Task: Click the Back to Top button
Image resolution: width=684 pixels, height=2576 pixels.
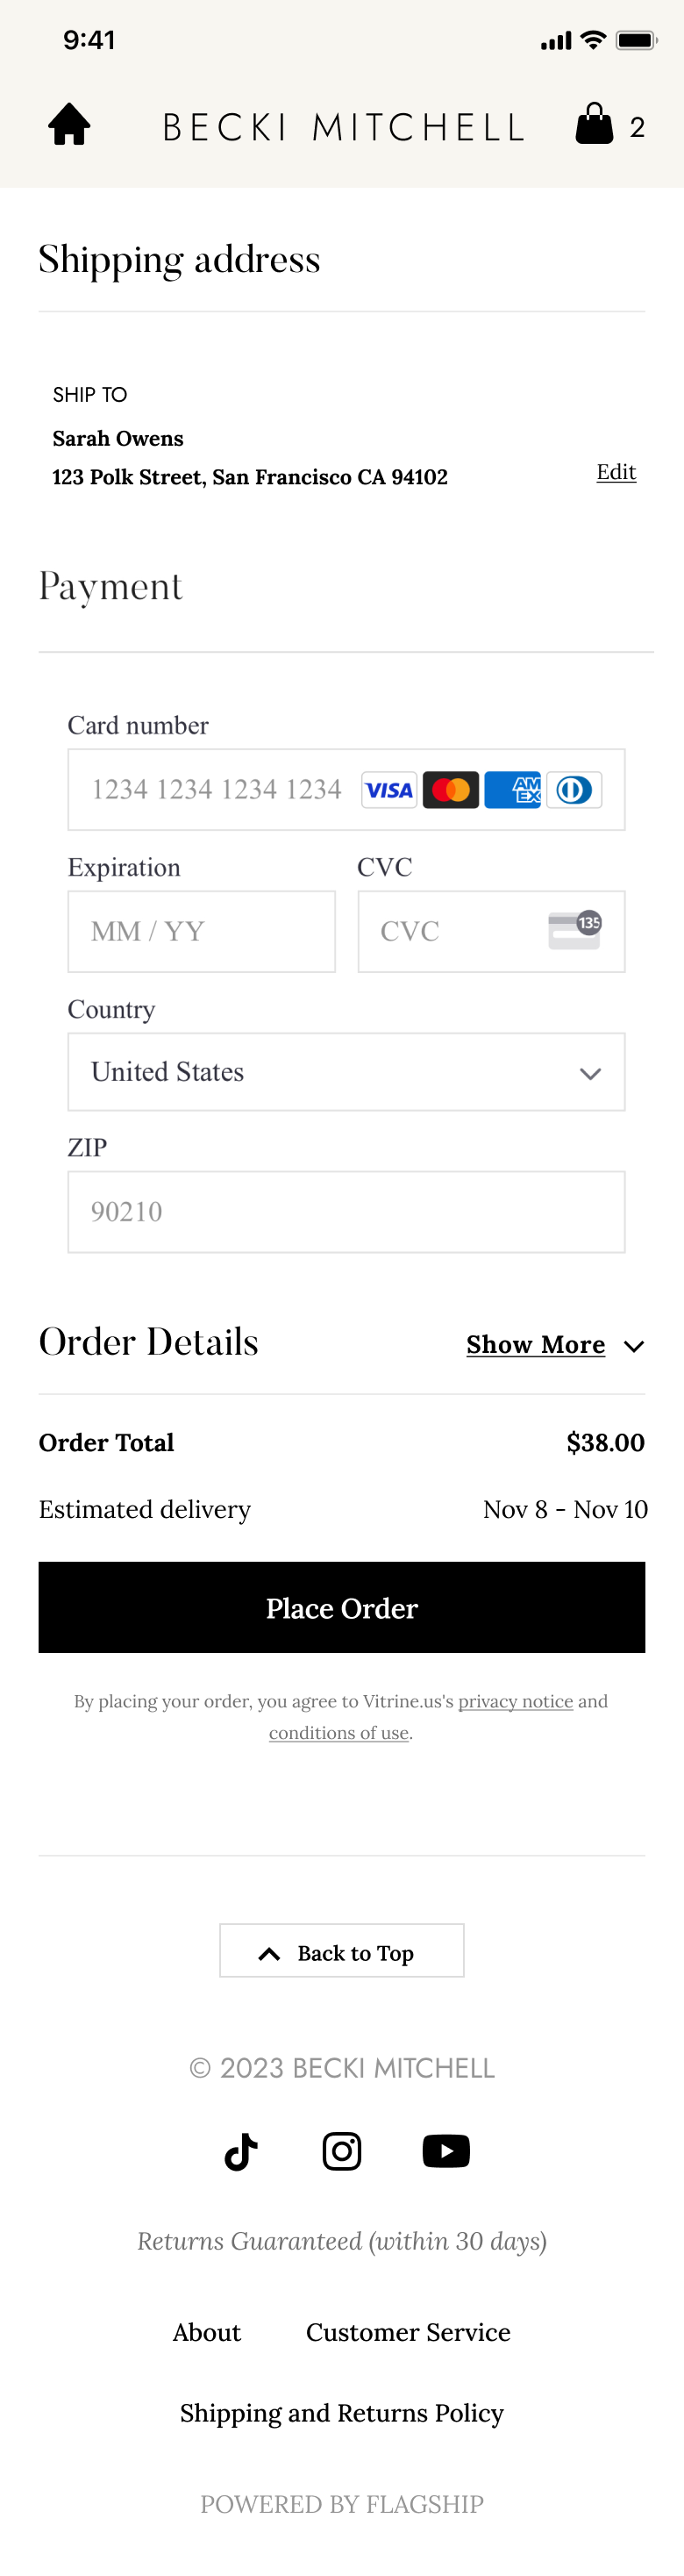Action: coord(342,1950)
